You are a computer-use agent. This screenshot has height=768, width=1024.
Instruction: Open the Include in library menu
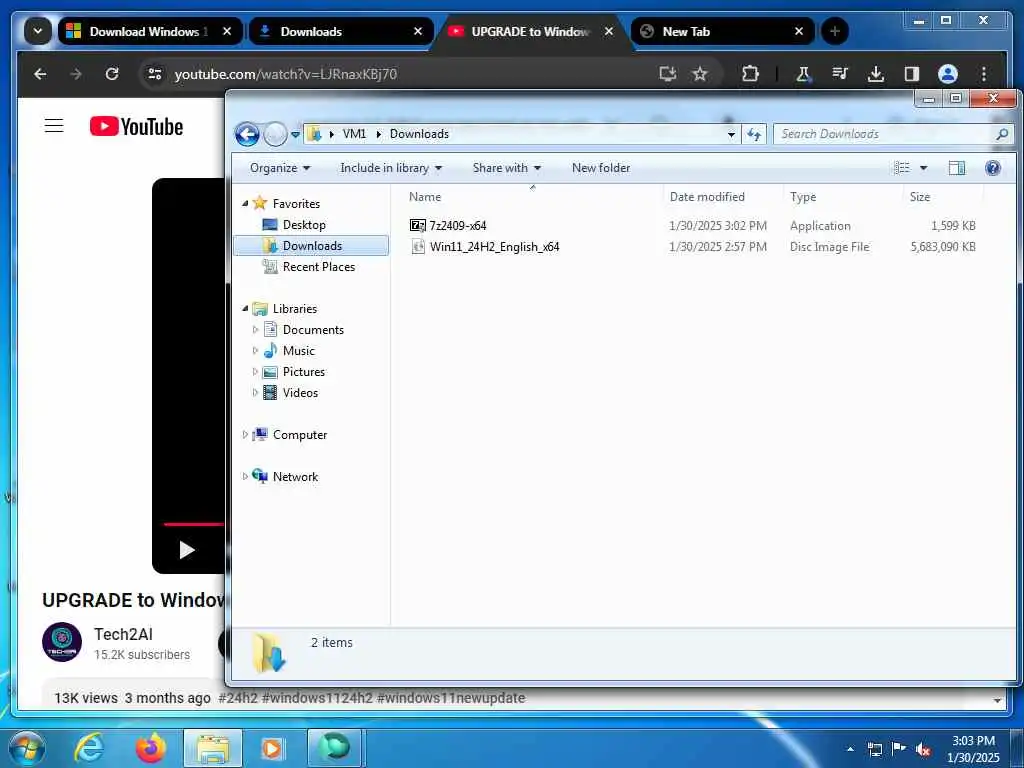pyautogui.click(x=391, y=168)
